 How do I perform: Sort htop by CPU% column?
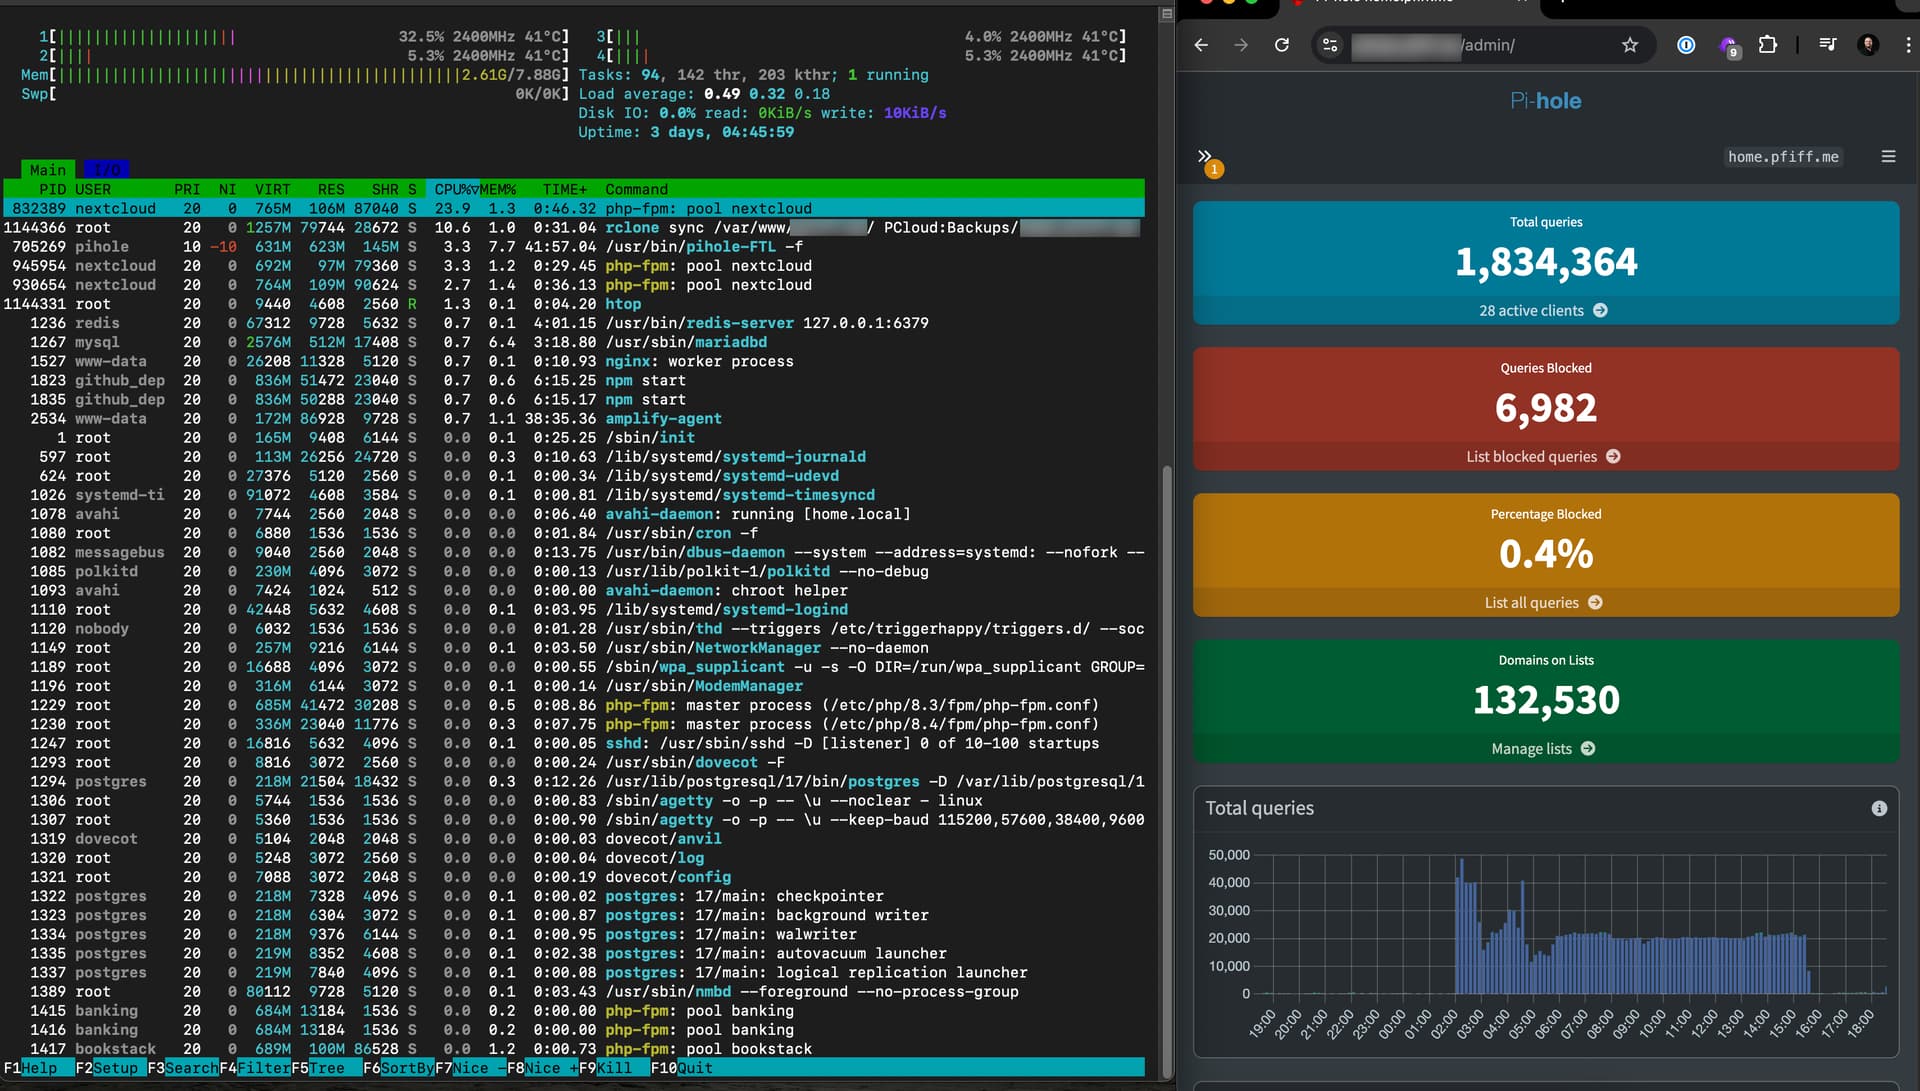[456, 189]
